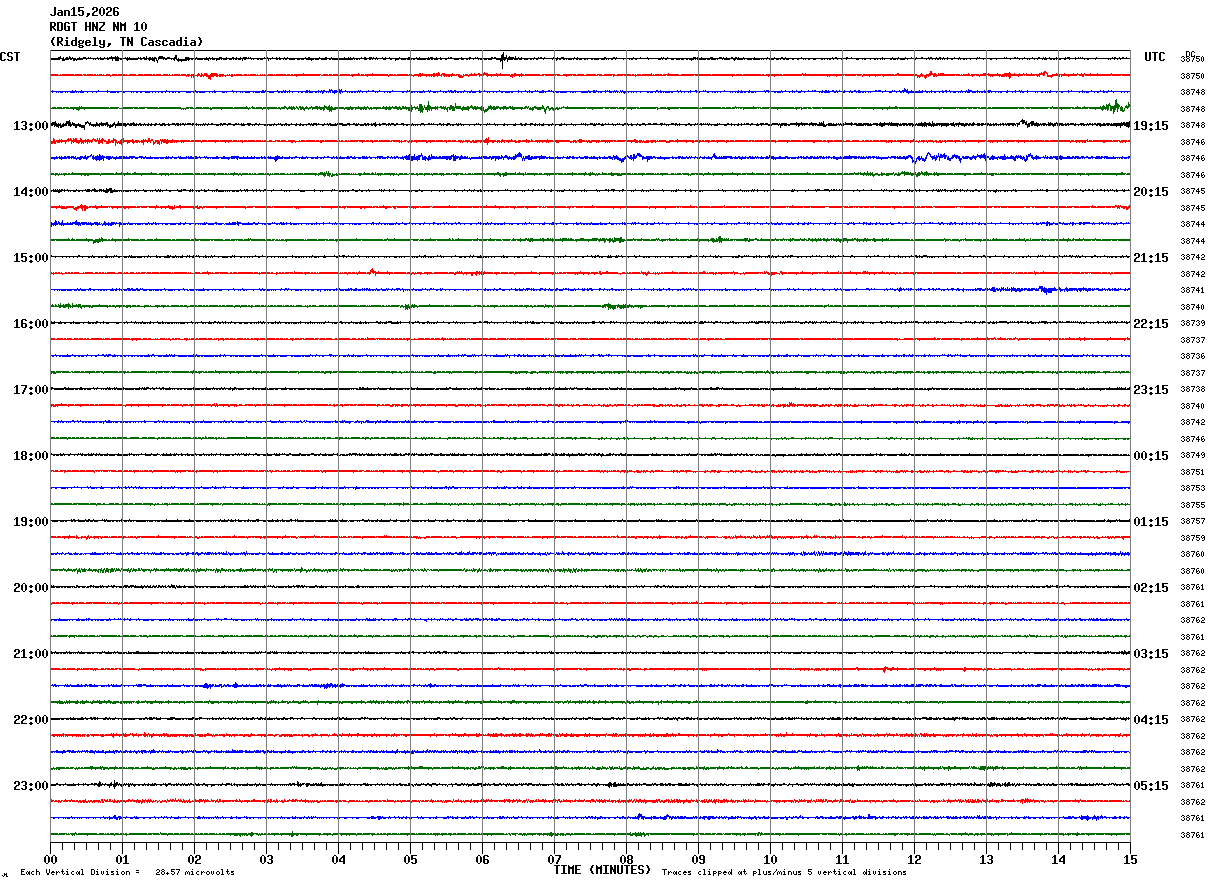Image resolution: width=1210 pixels, height=886 pixels.
Task: Click the 20:00 CST time label
Action: [30, 588]
